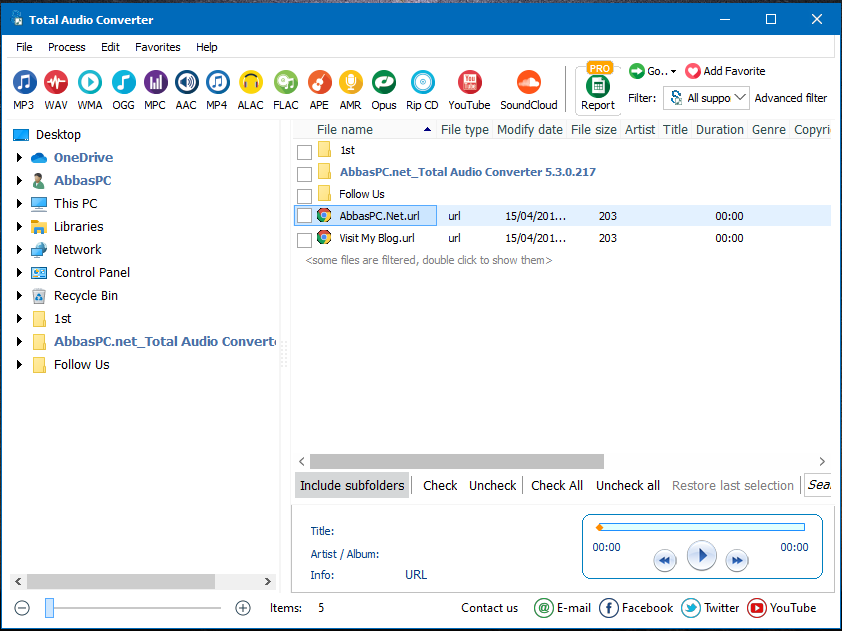This screenshot has height=631, width=842.
Task: Click the audio player progress bar
Action: point(701,527)
